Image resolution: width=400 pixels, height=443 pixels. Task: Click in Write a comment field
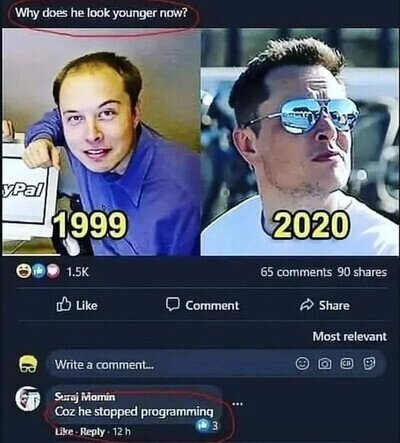[216, 364]
